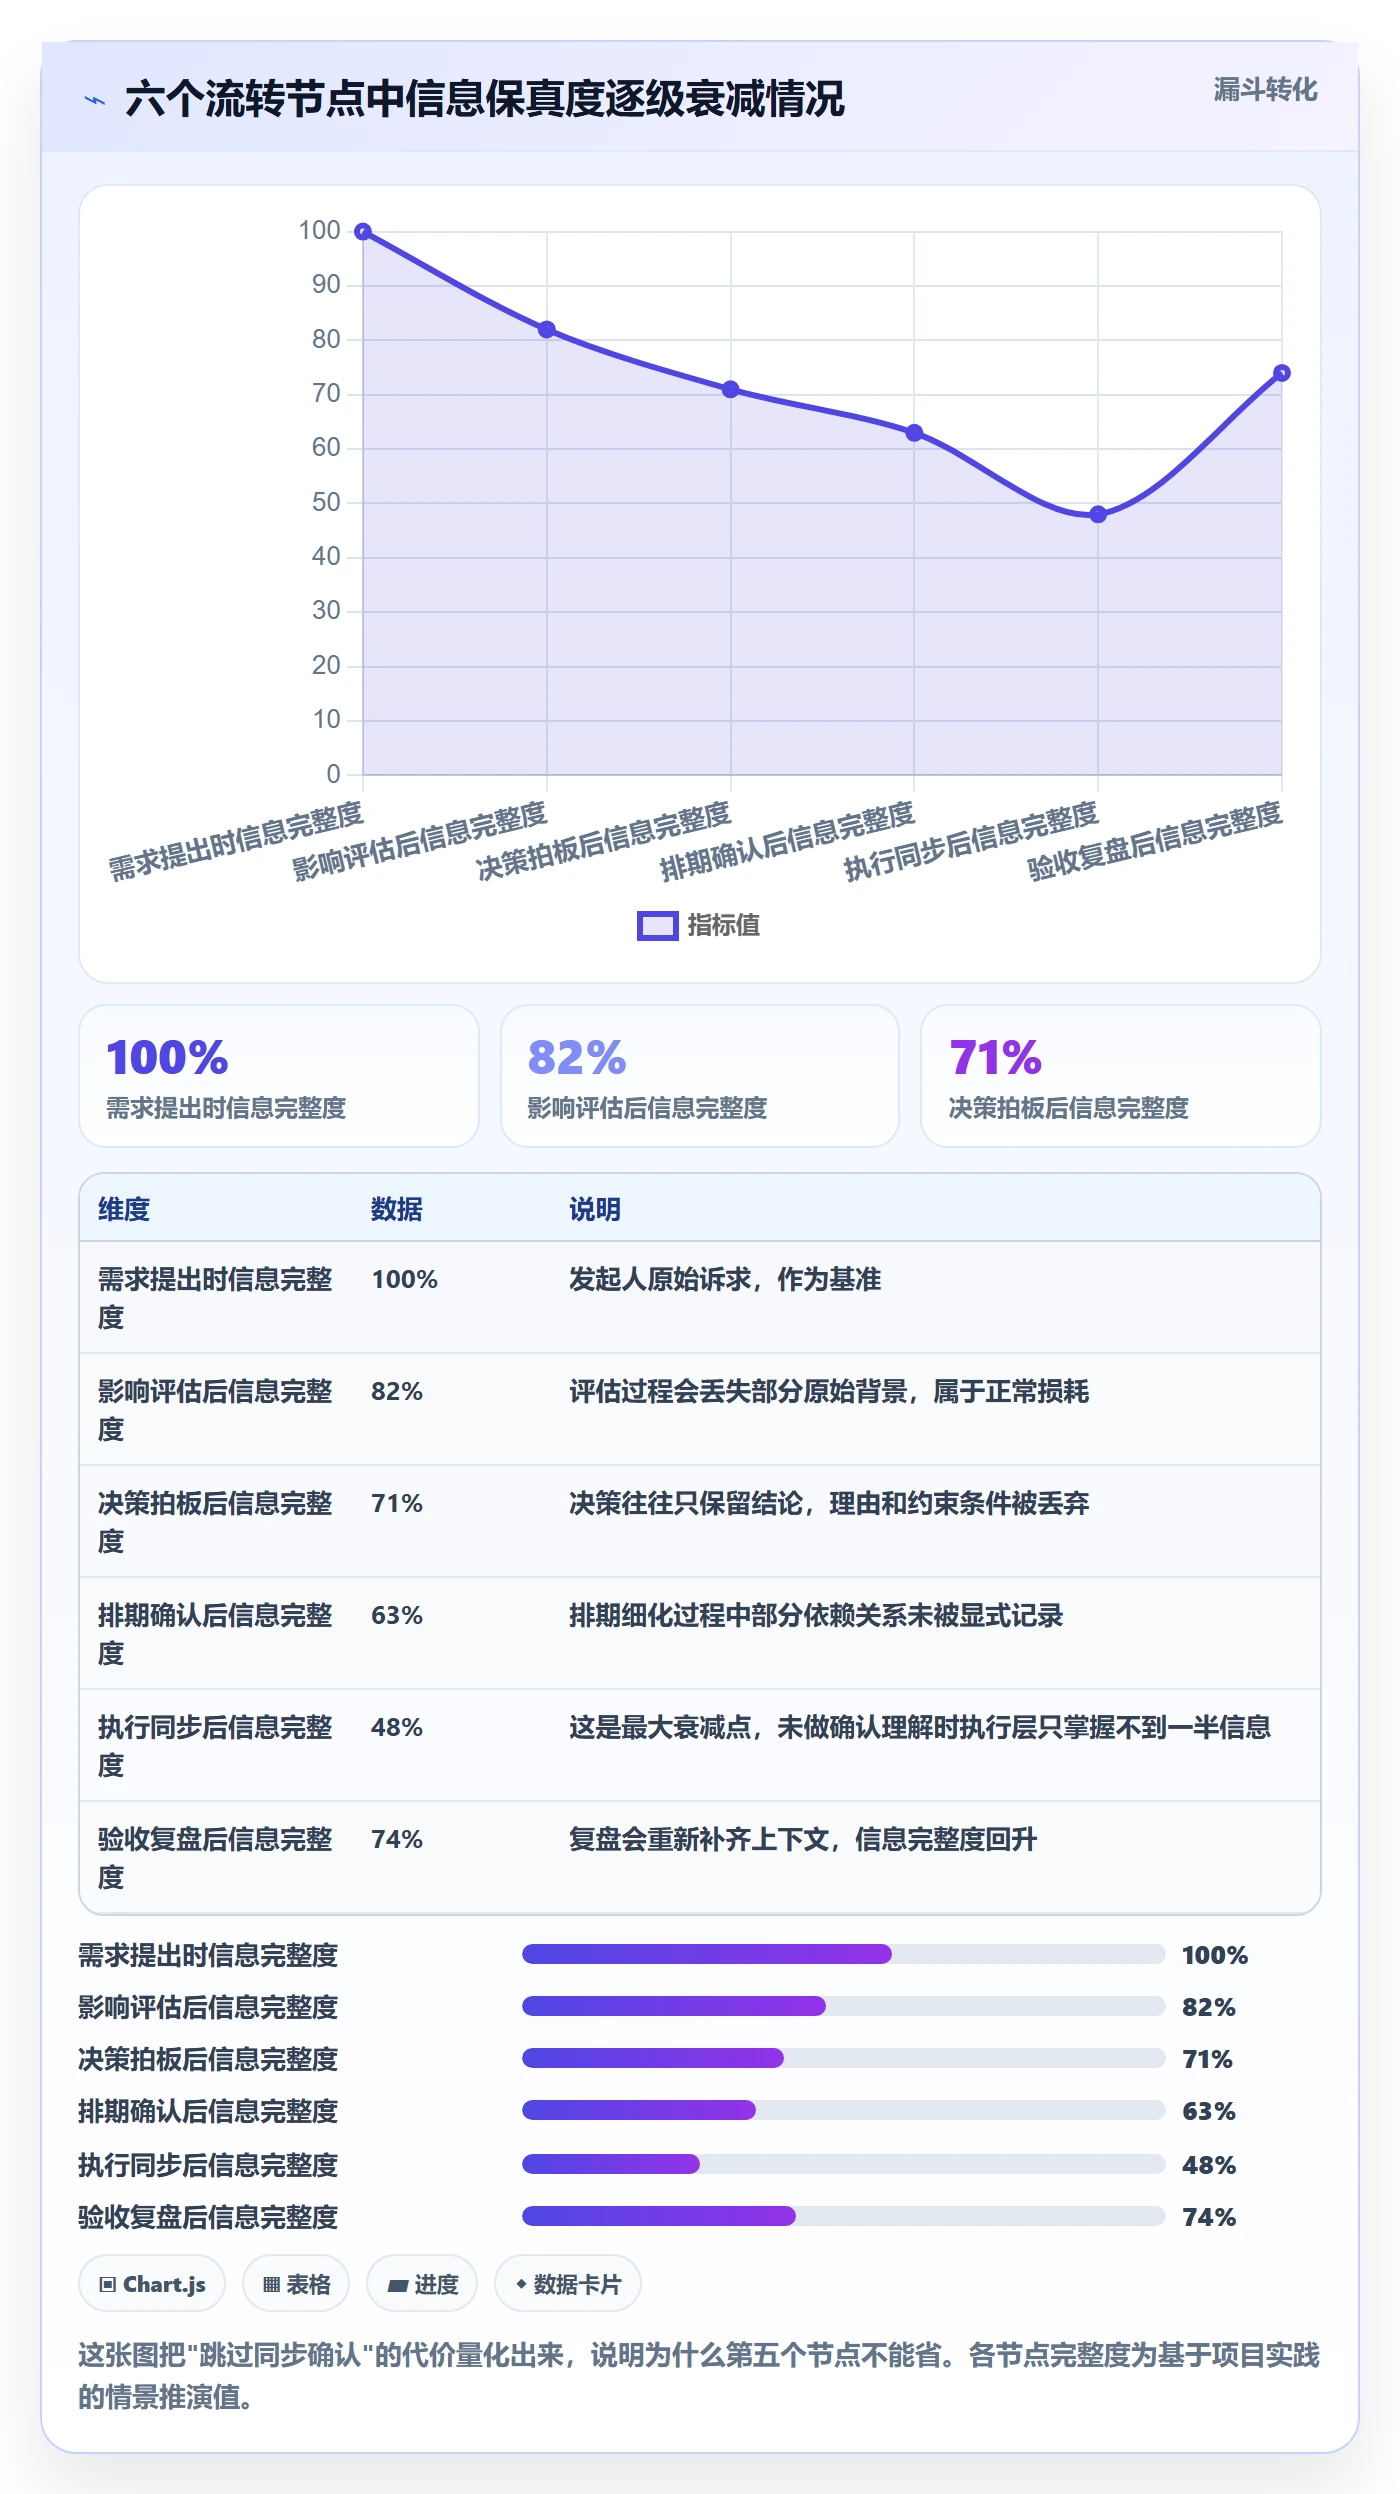Click the last chart point at value 74

click(x=1282, y=373)
